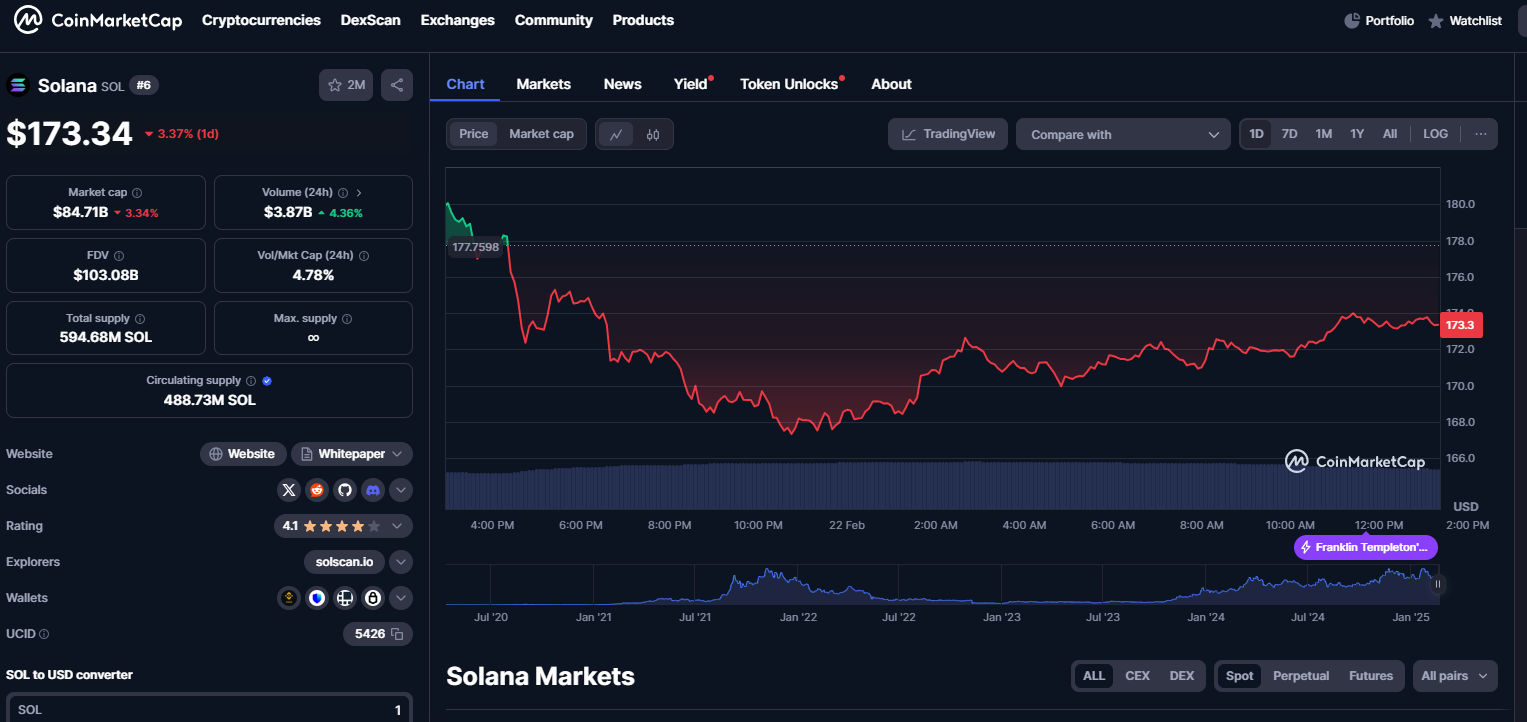Open more chart options ellipsis
The image size is (1527, 722).
[x=1481, y=134]
